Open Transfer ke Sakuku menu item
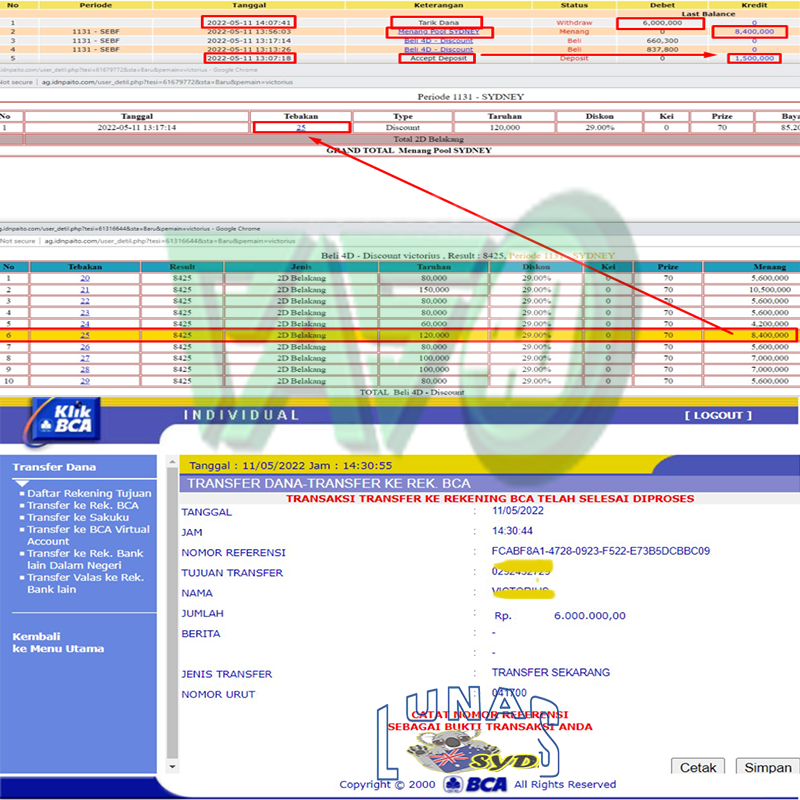Image resolution: width=800 pixels, height=800 pixels. [x=78, y=517]
